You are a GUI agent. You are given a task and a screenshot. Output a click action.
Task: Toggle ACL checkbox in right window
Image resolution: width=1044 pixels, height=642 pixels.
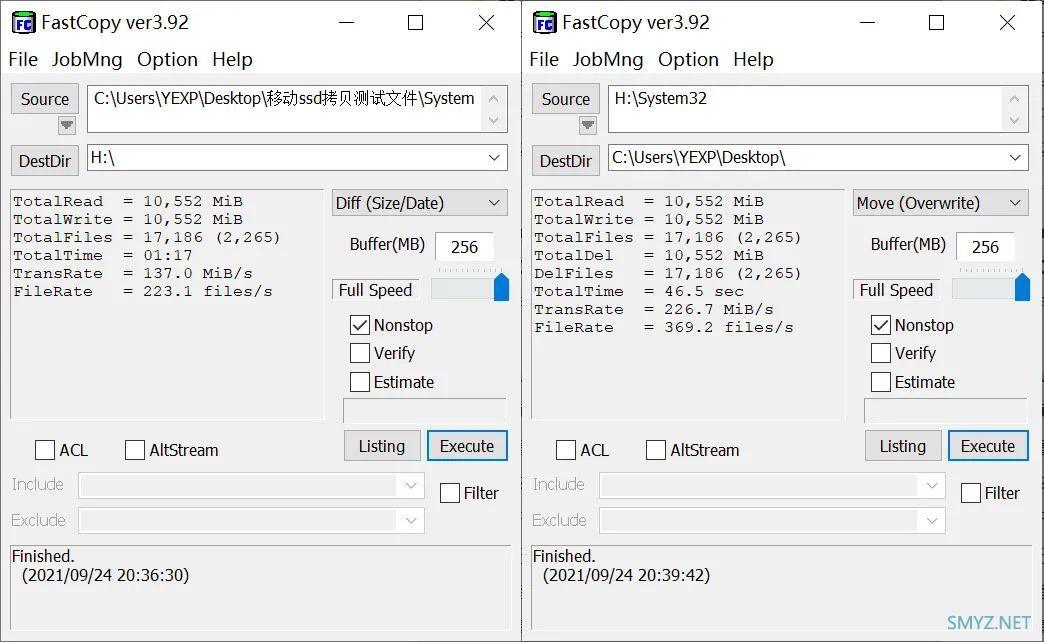pos(565,450)
